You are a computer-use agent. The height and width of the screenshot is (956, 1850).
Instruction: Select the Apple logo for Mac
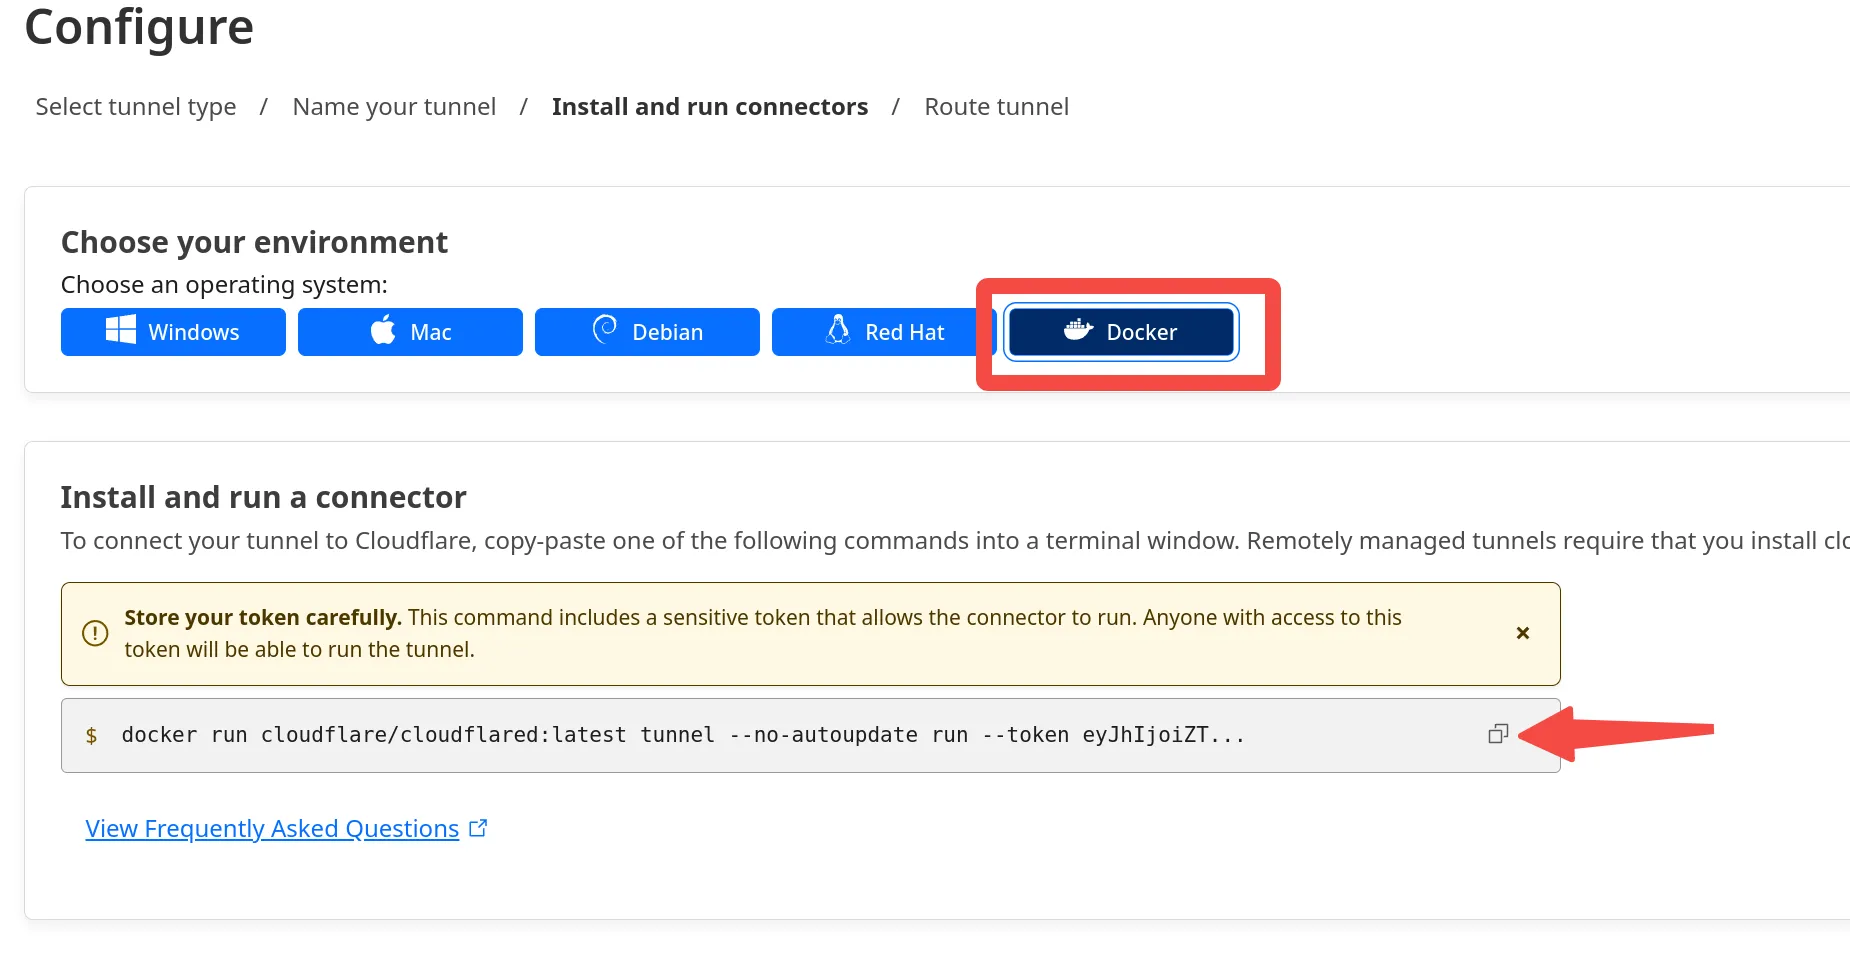(x=383, y=330)
